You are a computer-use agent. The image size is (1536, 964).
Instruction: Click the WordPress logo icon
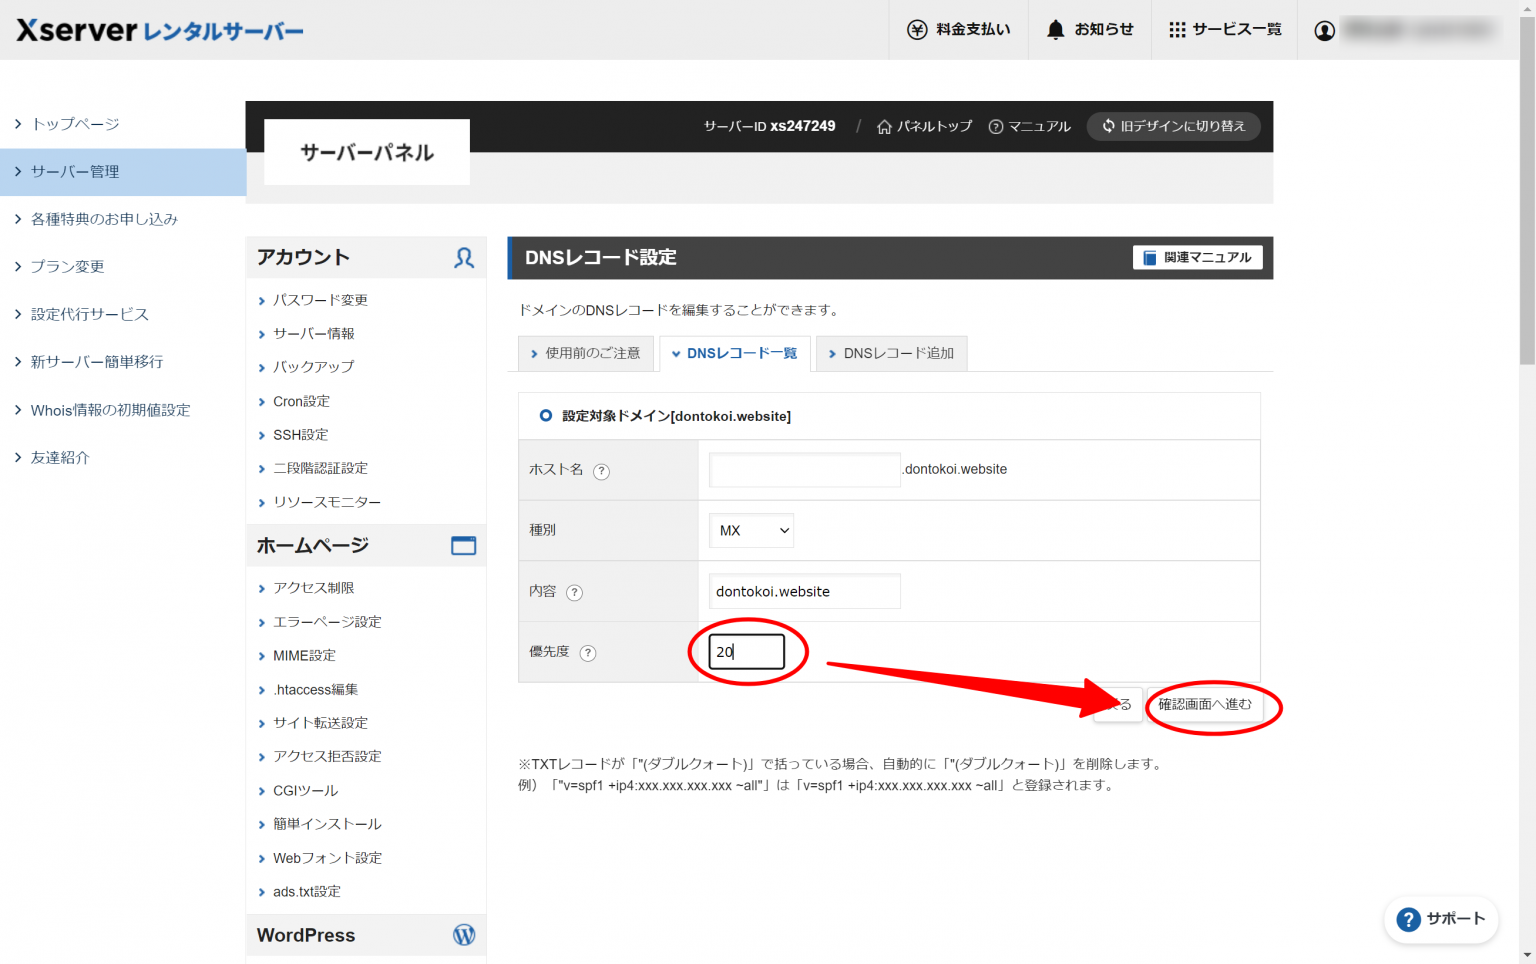tap(463, 934)
